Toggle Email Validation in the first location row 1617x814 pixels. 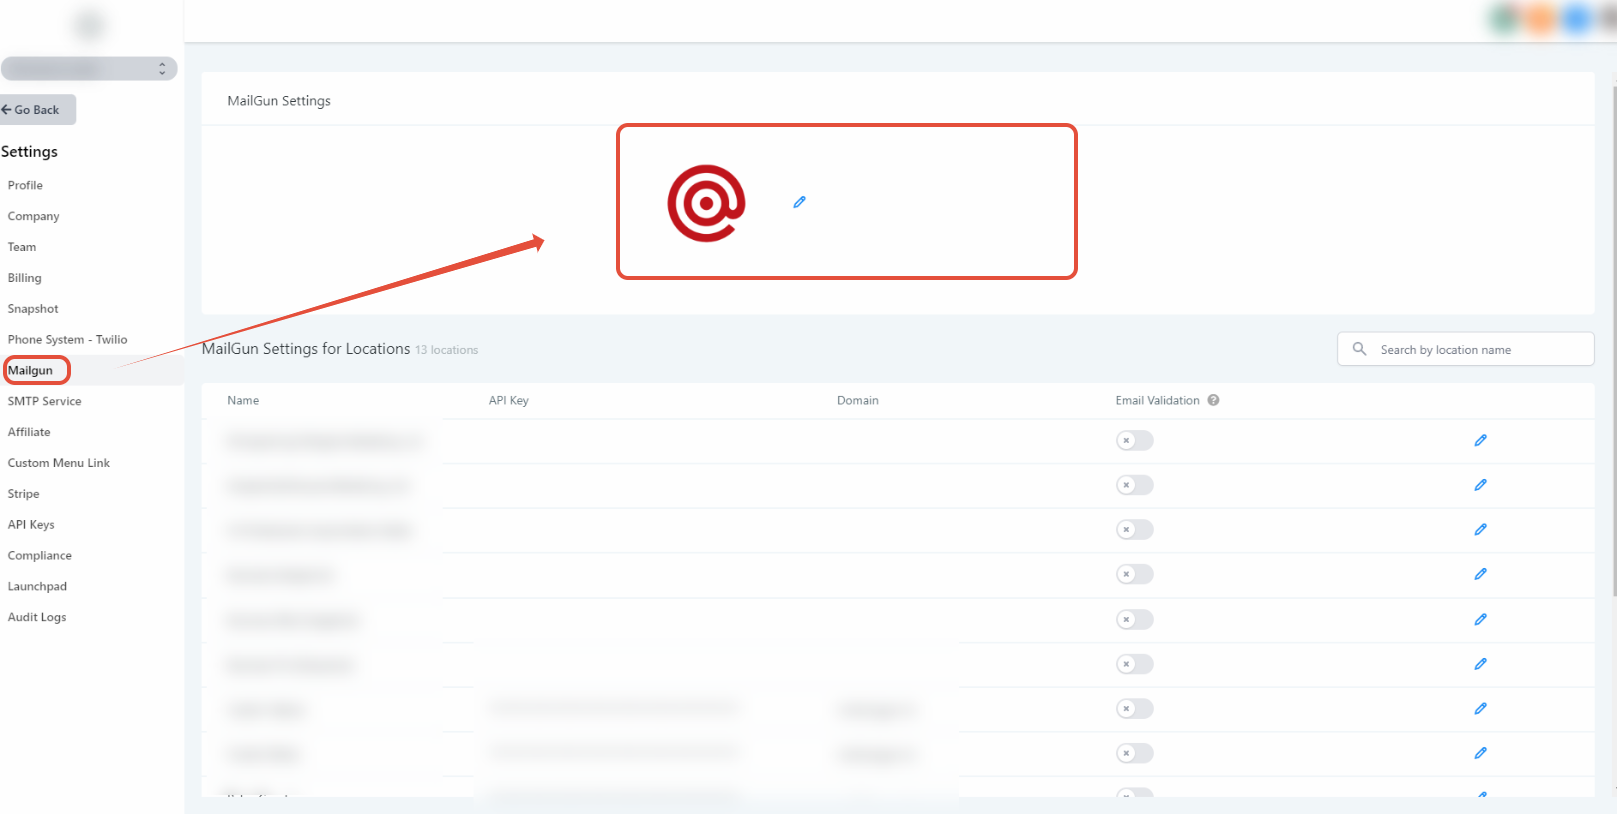(1135, 440)
